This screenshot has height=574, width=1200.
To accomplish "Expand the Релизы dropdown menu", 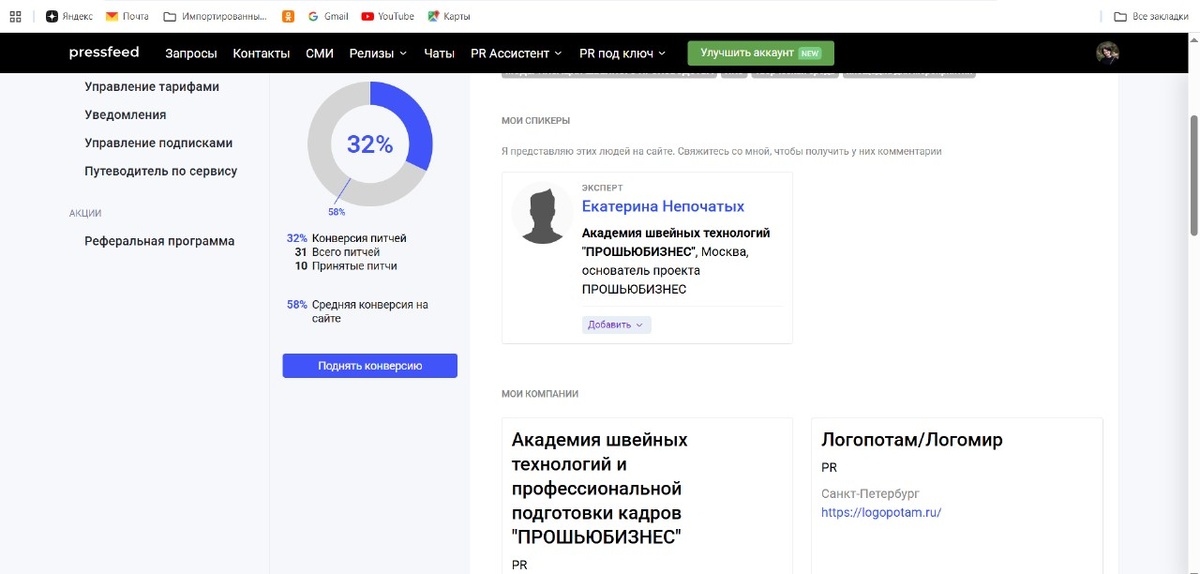I will tap(378, 53).
